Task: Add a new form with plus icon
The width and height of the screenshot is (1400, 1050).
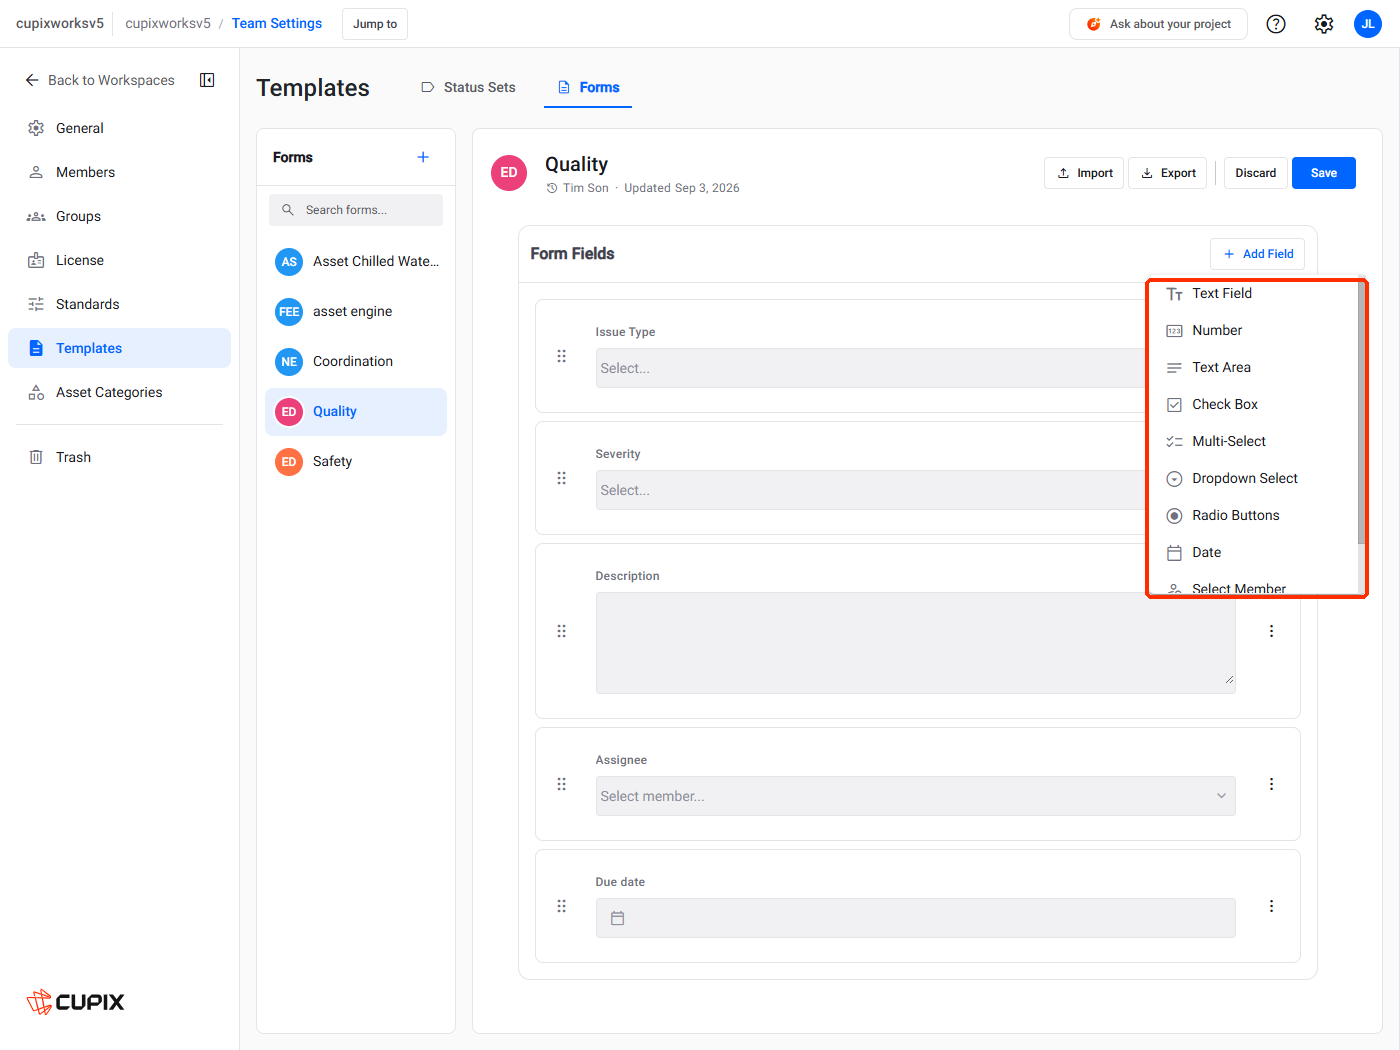Action: [x=423, y=157]
